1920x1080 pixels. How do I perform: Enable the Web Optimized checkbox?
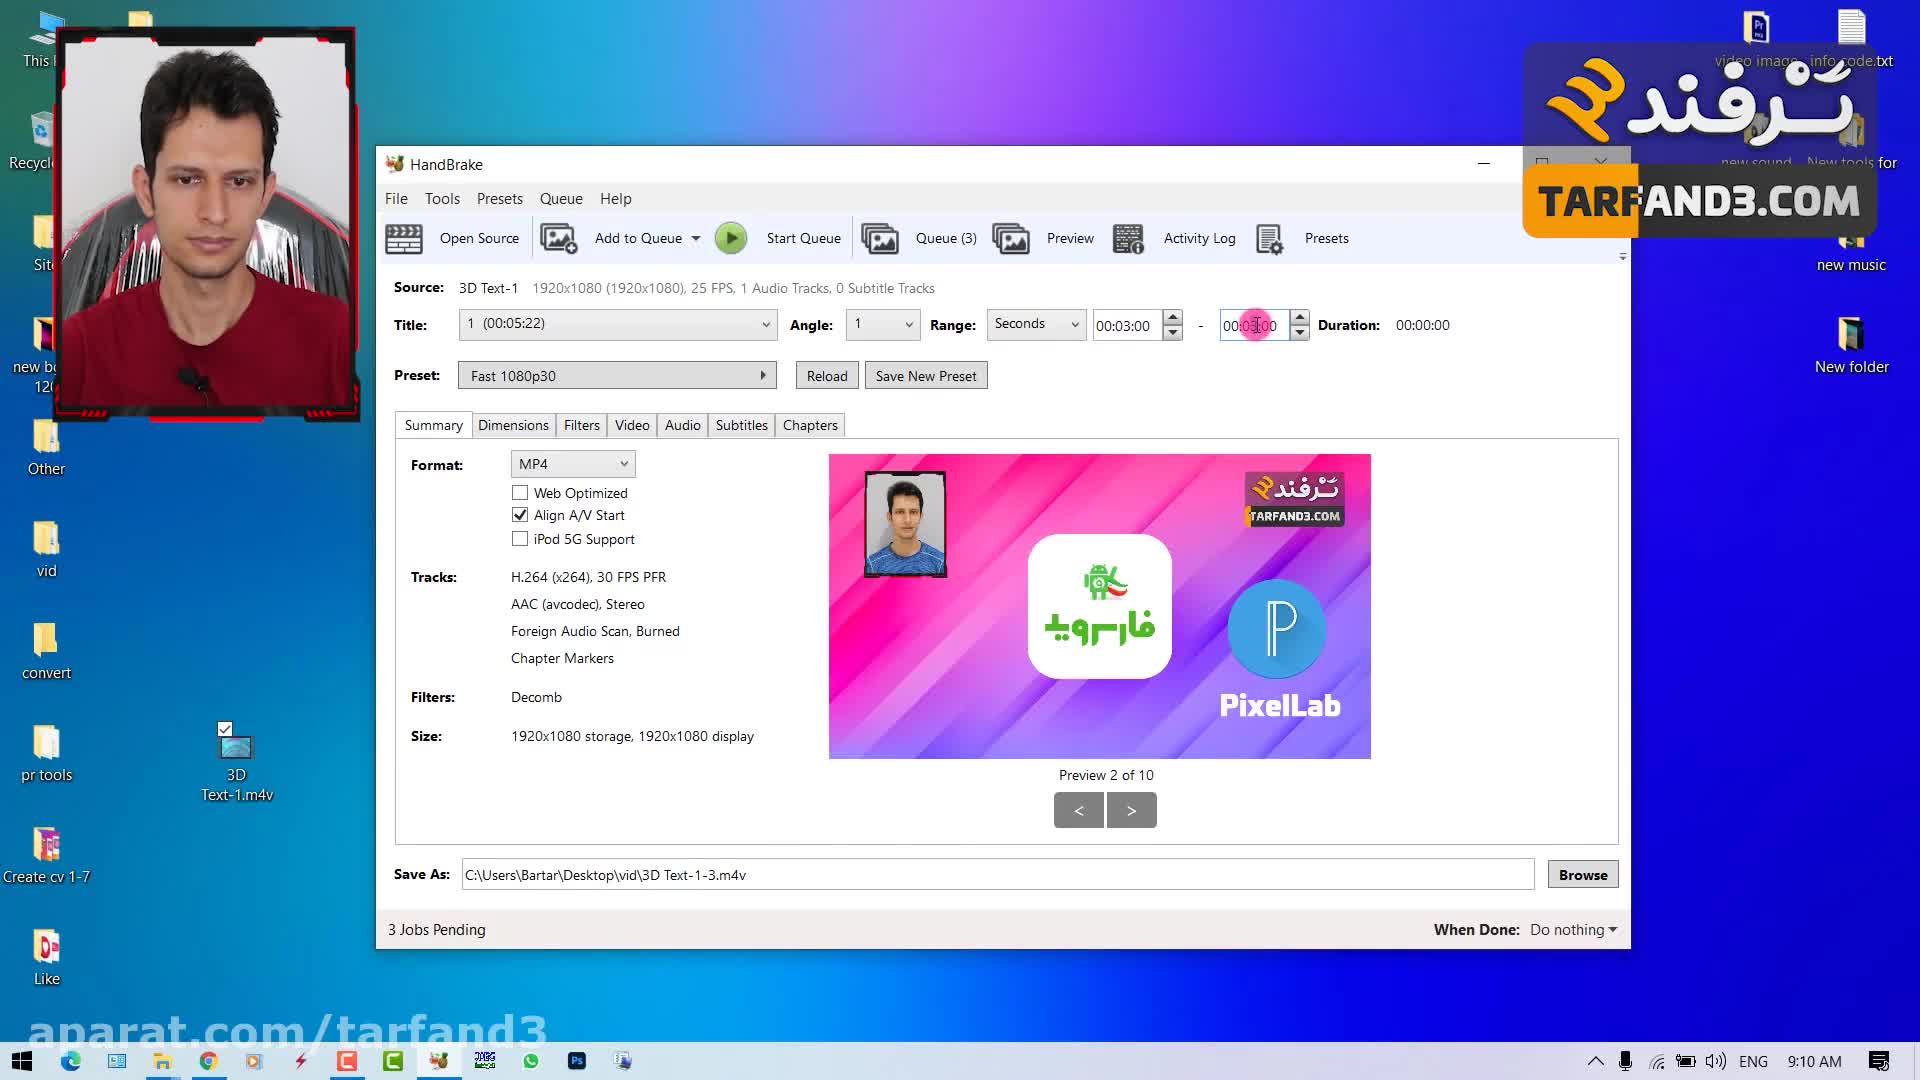pyautogui.click(x=520, y=493)
